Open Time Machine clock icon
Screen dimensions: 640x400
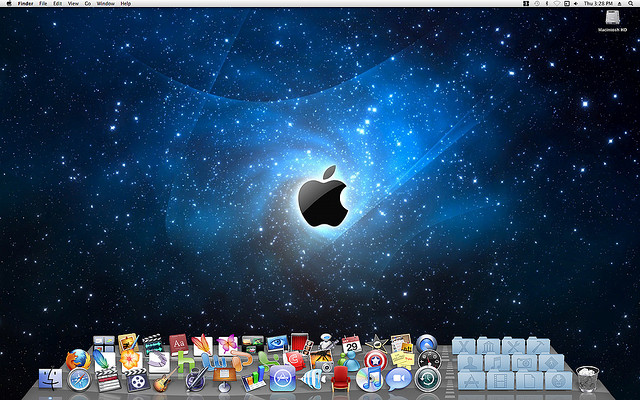tap(428, 379)
